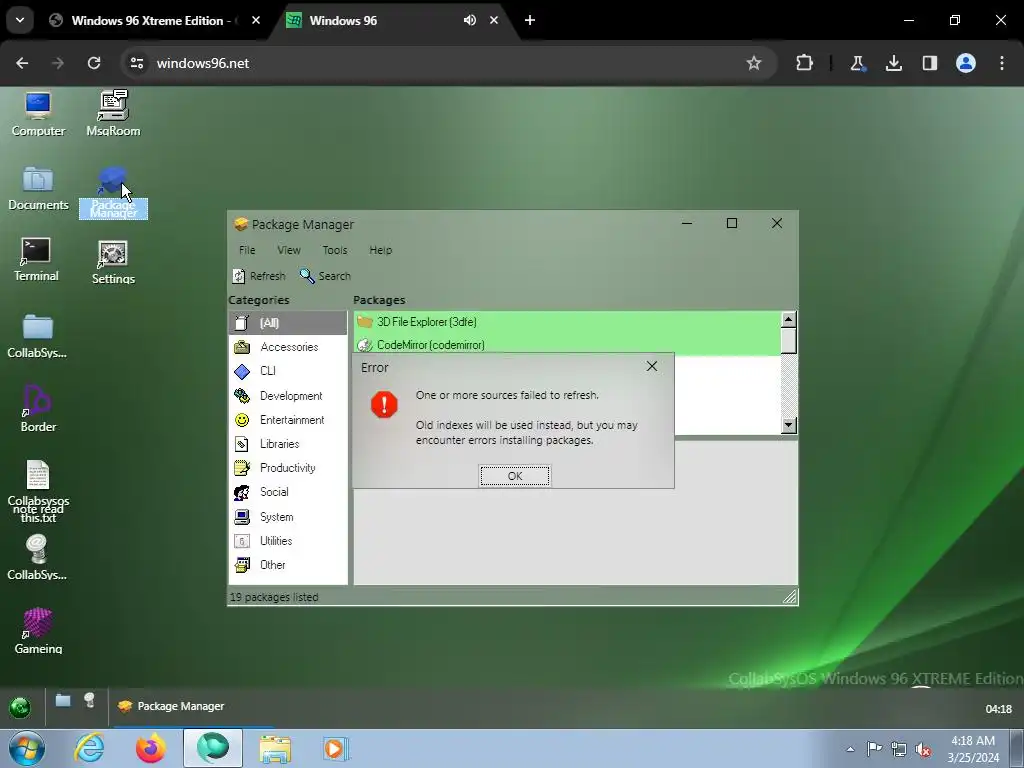The height and width of the screenshot is (768, 1024).
Task: Open the browser profile avatar
Action: pyautogui.click(x=965, y=63)
